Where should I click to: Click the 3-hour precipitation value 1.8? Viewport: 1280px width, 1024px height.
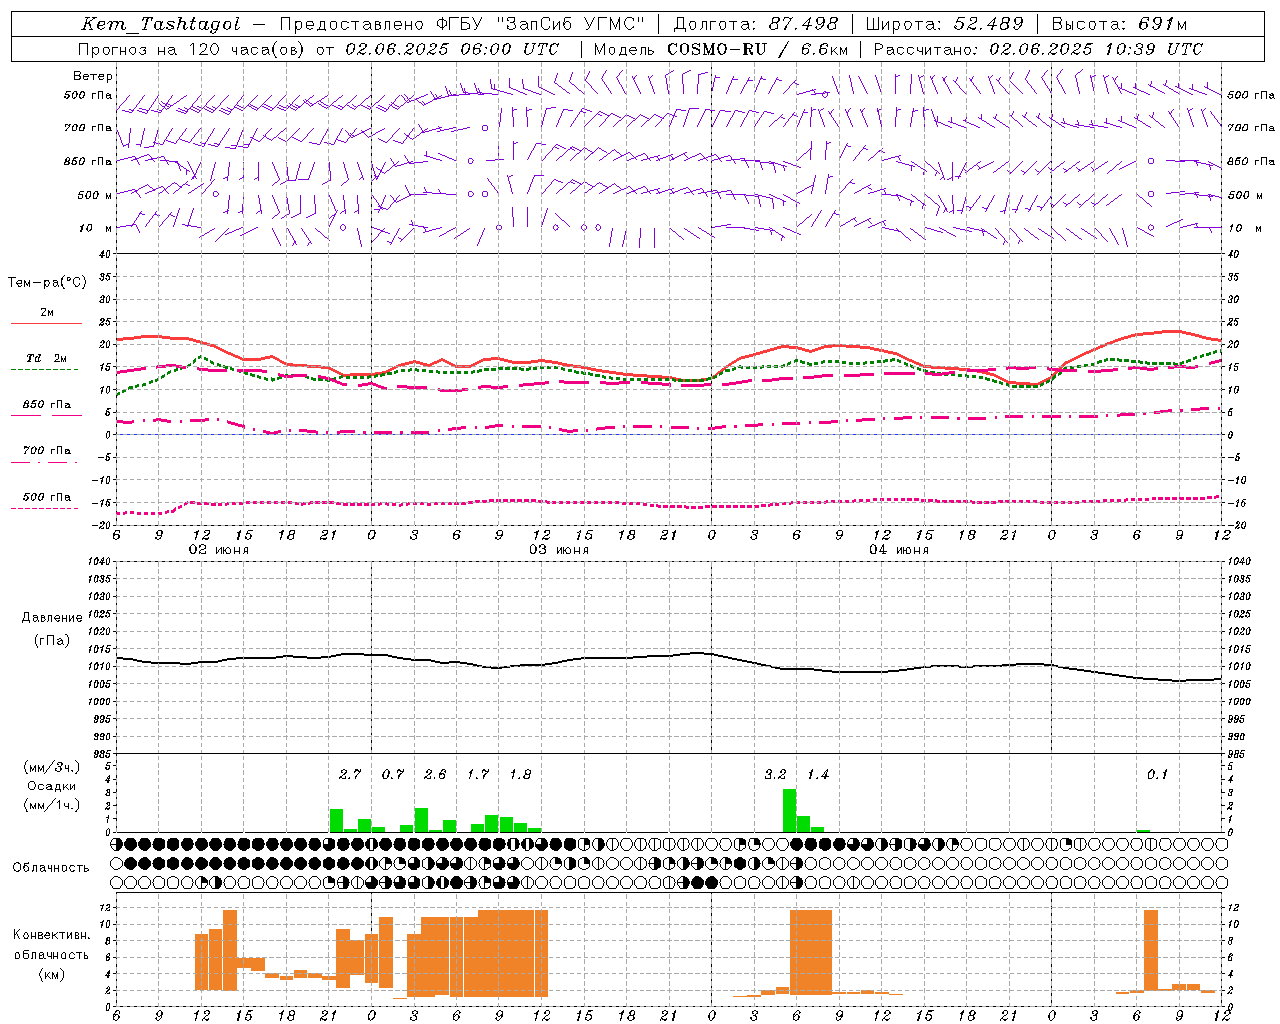click(x=520, y=774)
